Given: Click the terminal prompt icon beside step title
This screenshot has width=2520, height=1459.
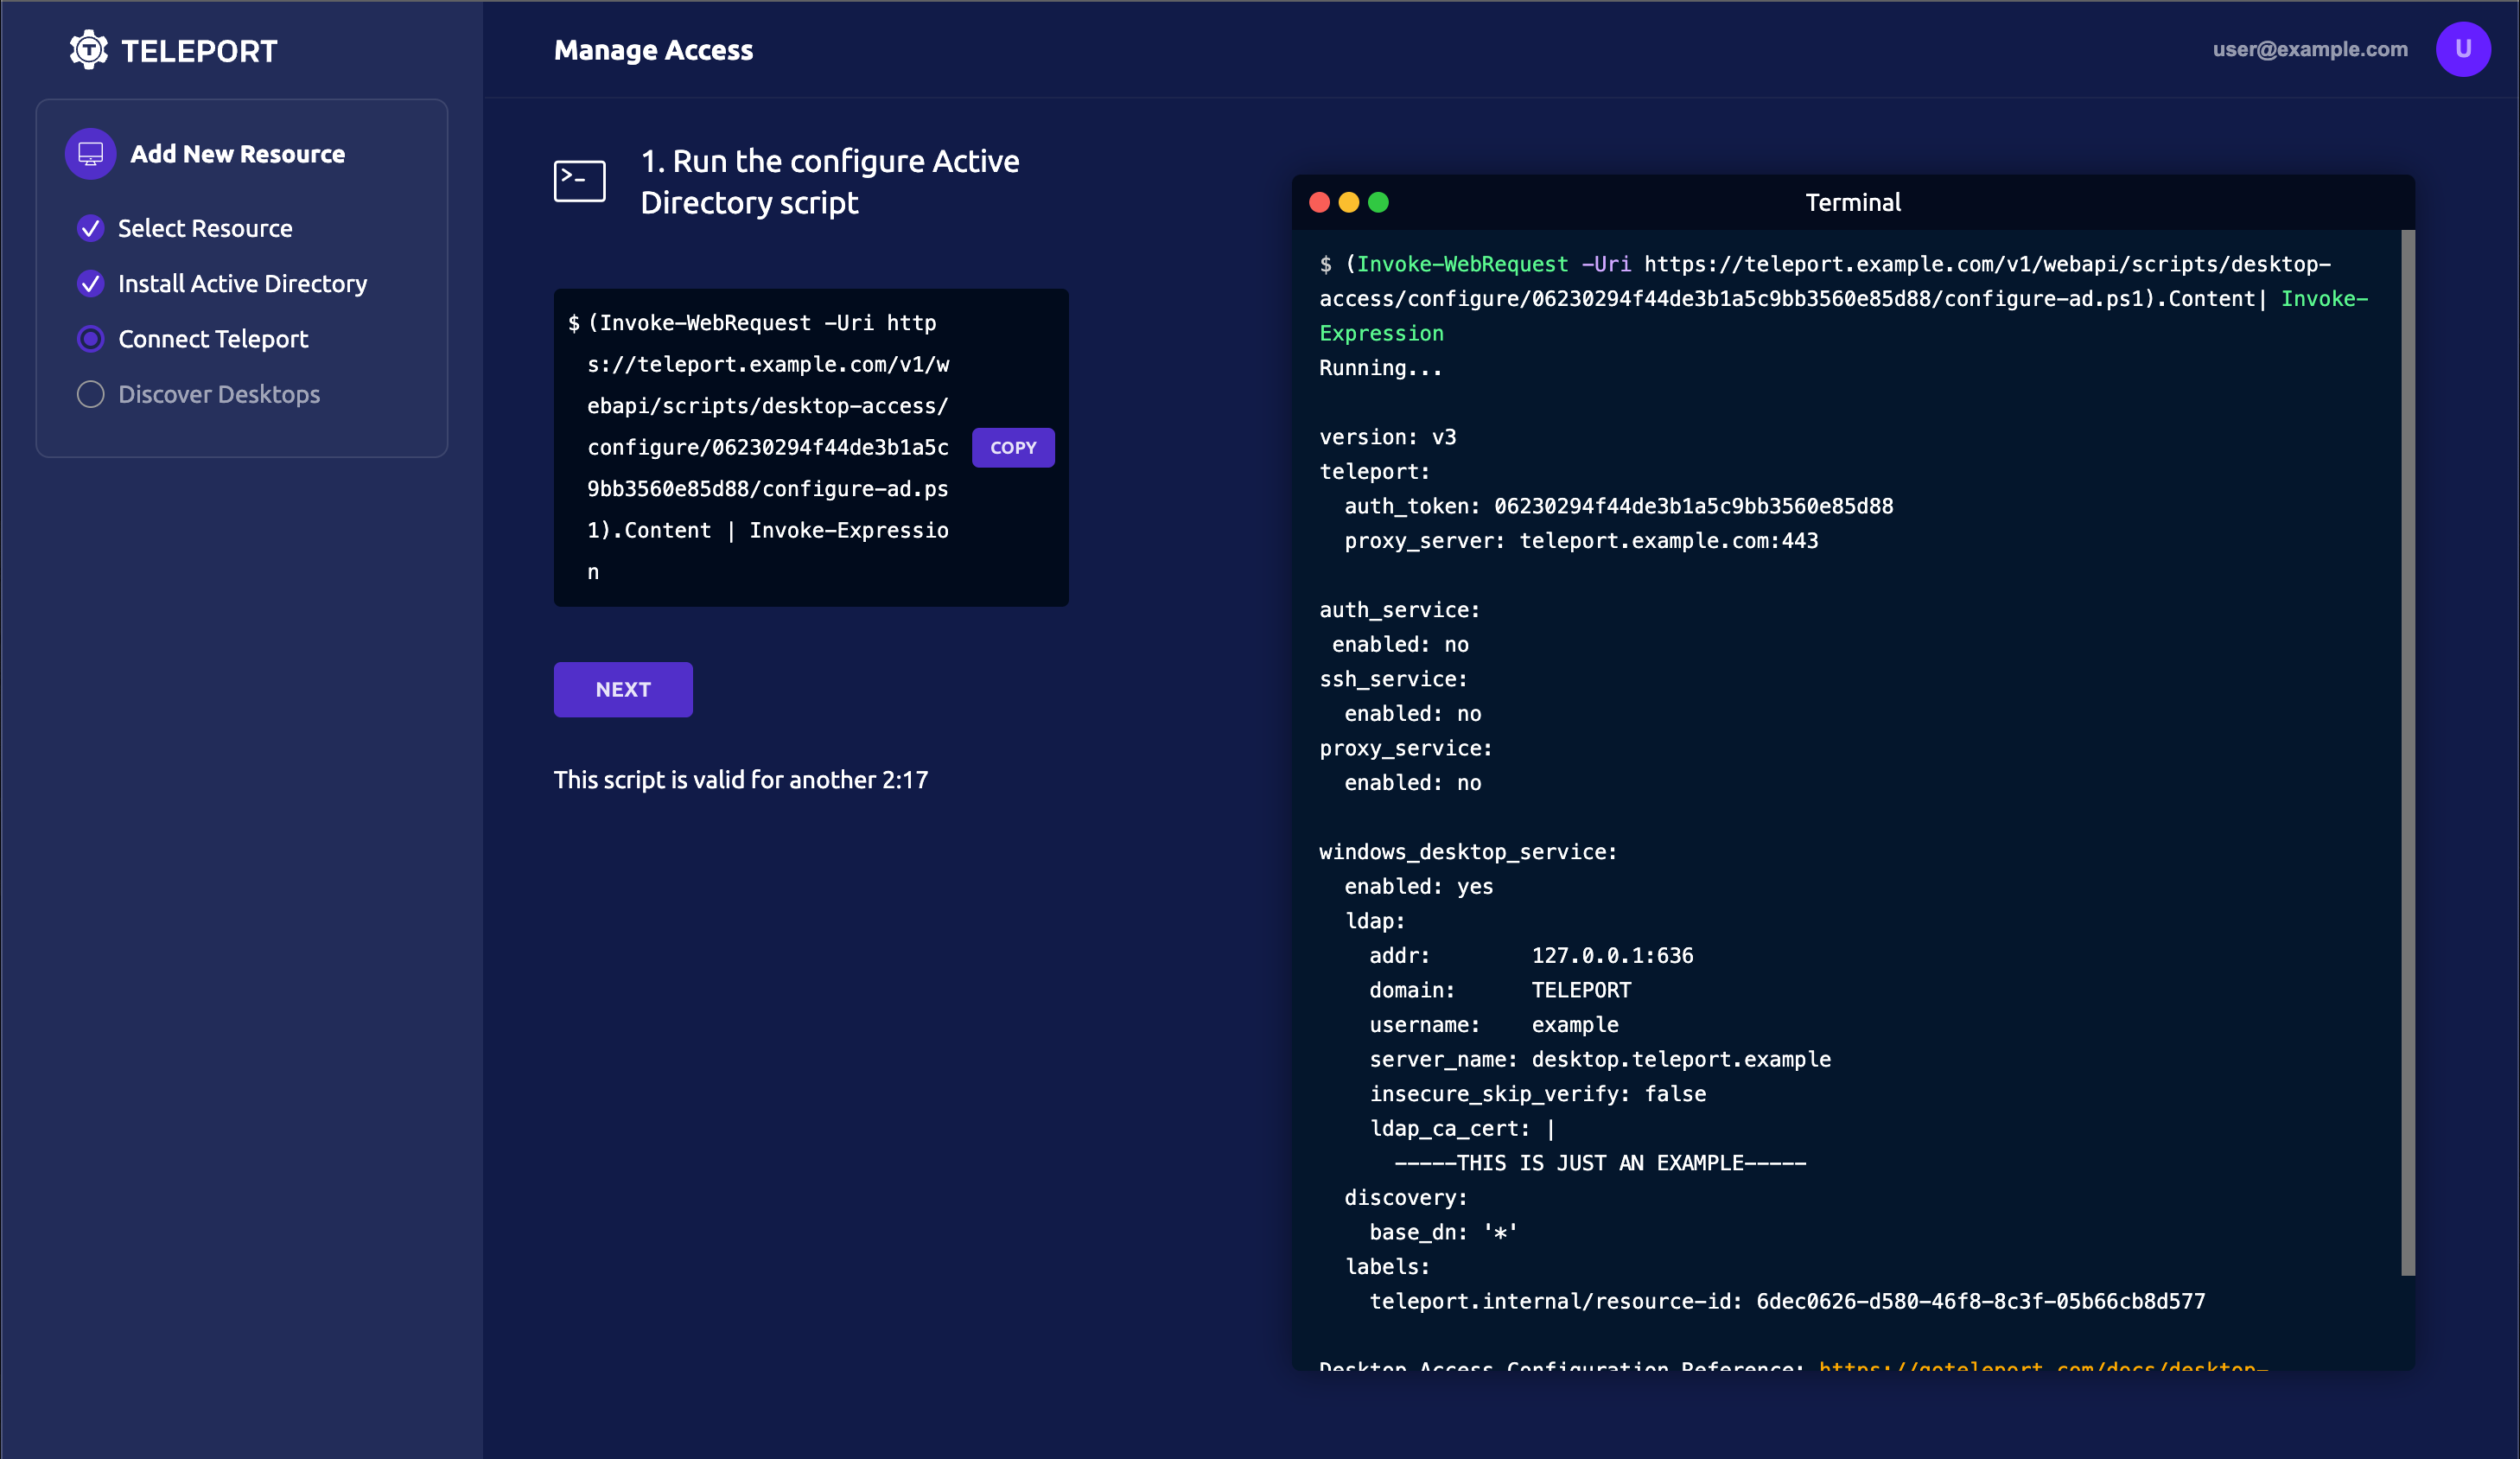Looking at the screenshot, I should pyautogui.click(x=580, y=181).
